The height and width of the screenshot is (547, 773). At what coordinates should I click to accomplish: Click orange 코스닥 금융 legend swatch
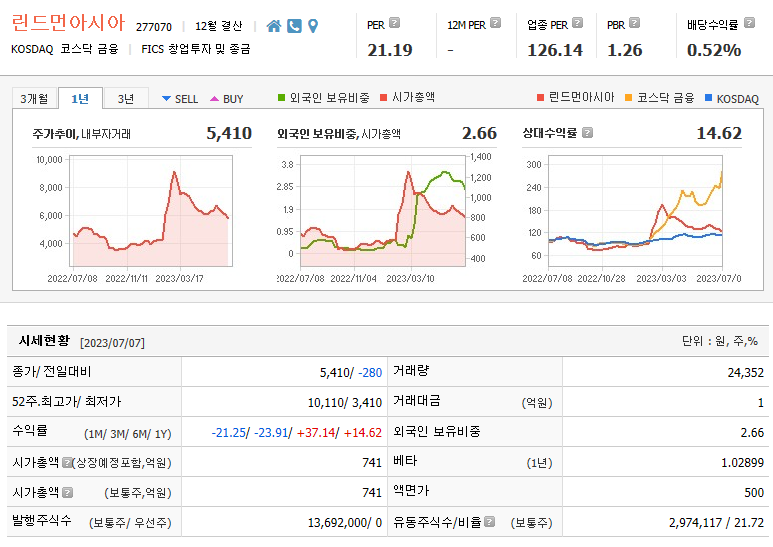[628, 98]
